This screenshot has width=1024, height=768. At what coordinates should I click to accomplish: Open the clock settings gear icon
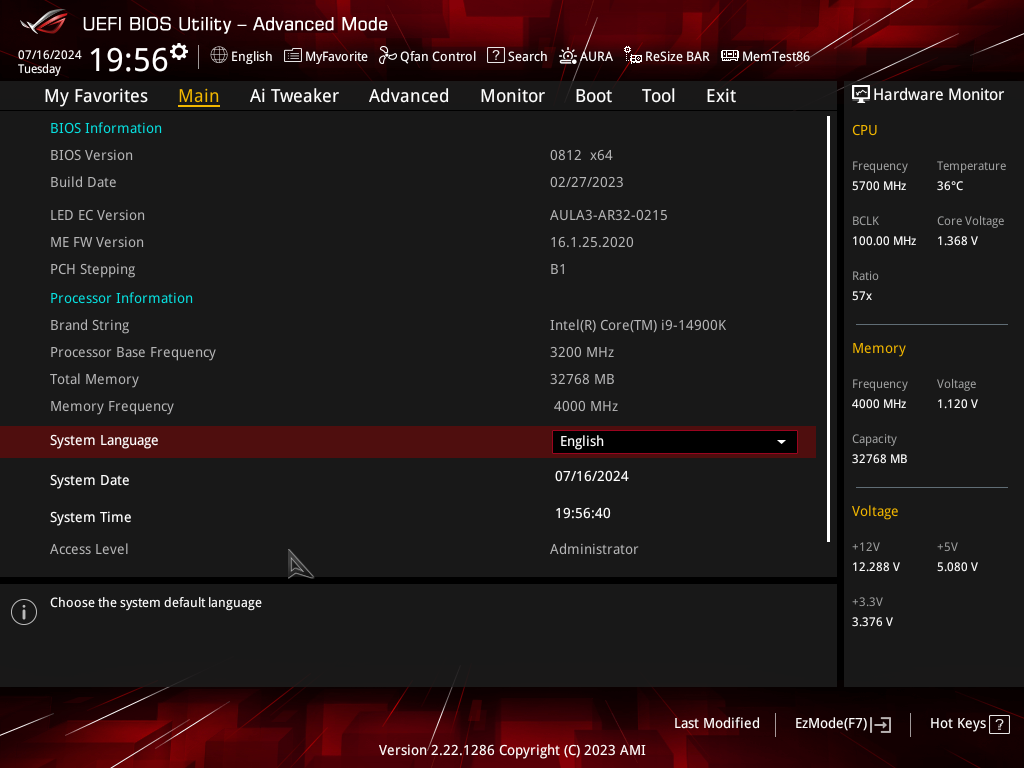pos(178,52)
